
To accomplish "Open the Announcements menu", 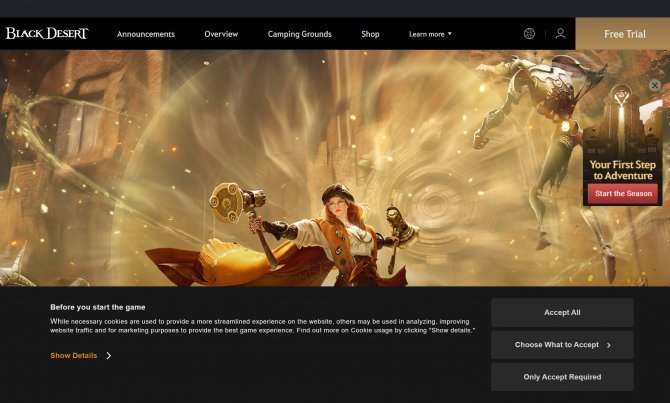I will pos(146,34).
